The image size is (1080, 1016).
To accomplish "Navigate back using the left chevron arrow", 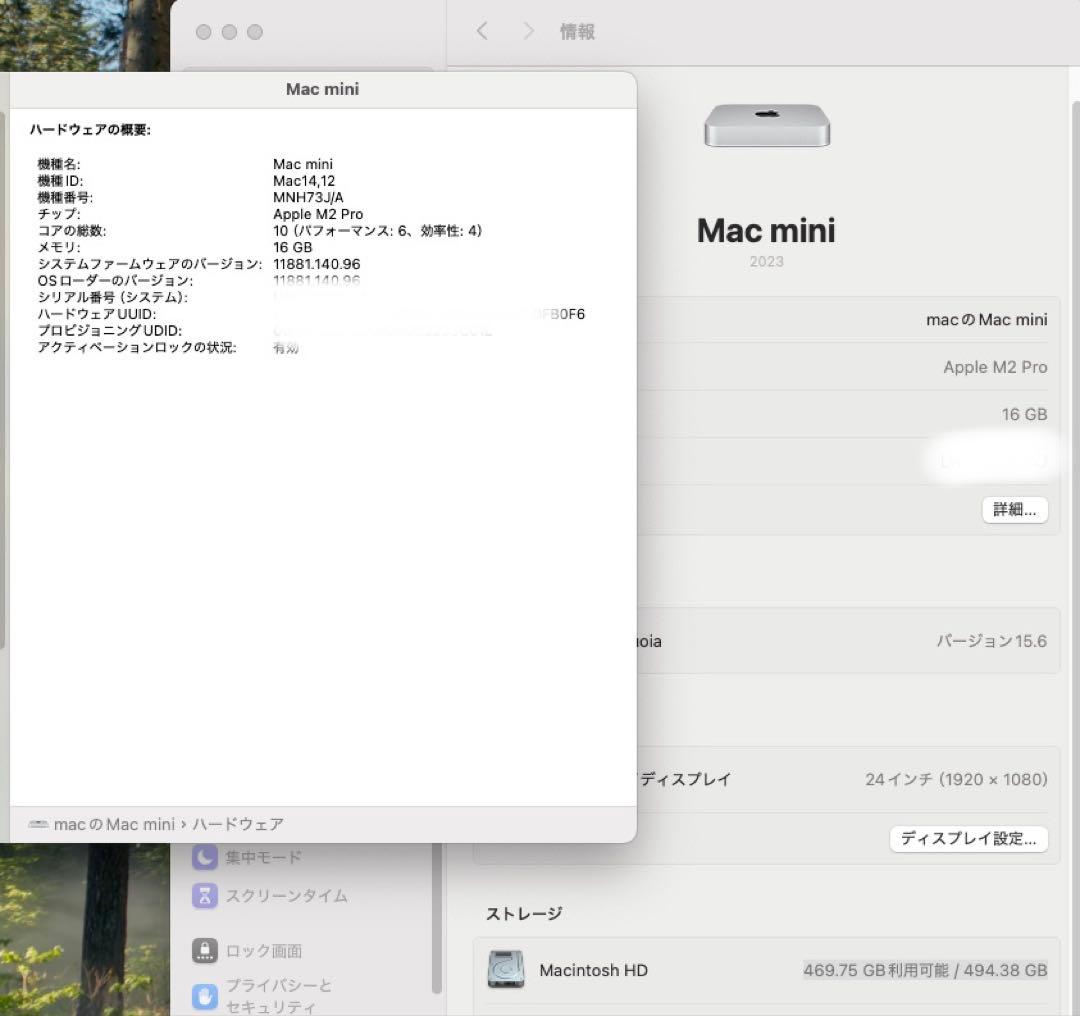I will click(481, 31).
